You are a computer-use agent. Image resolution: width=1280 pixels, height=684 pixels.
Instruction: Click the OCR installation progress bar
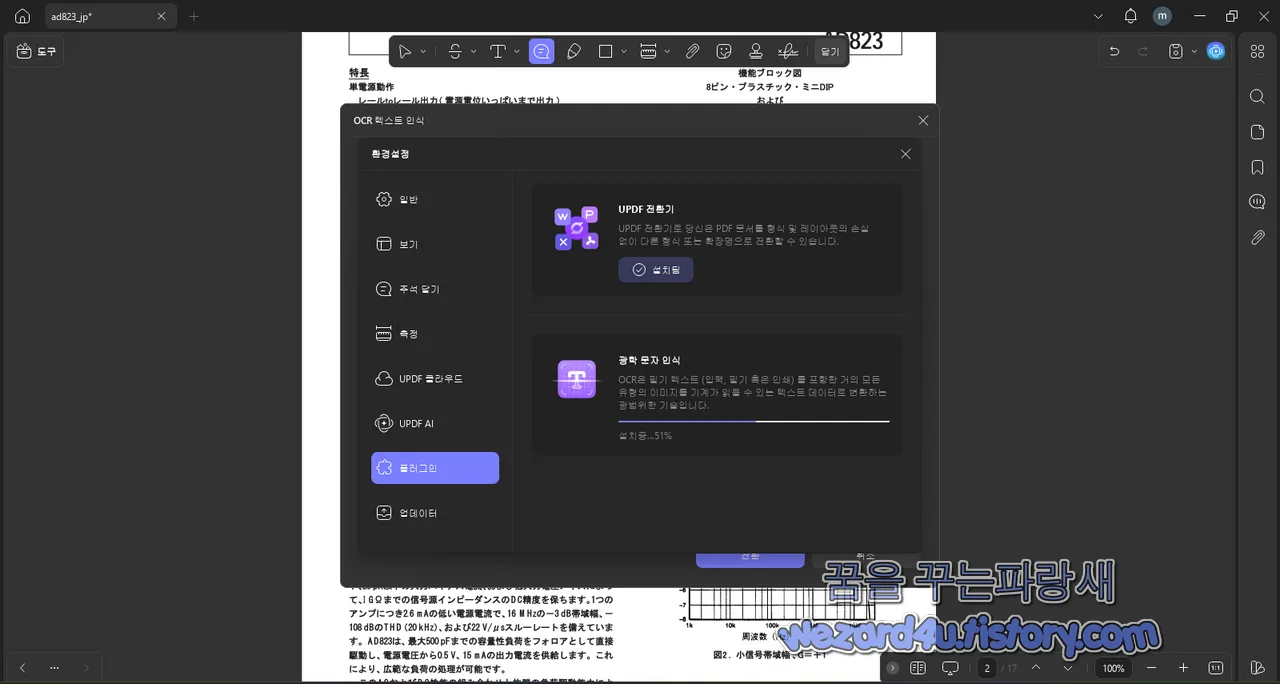pos(753,422)
